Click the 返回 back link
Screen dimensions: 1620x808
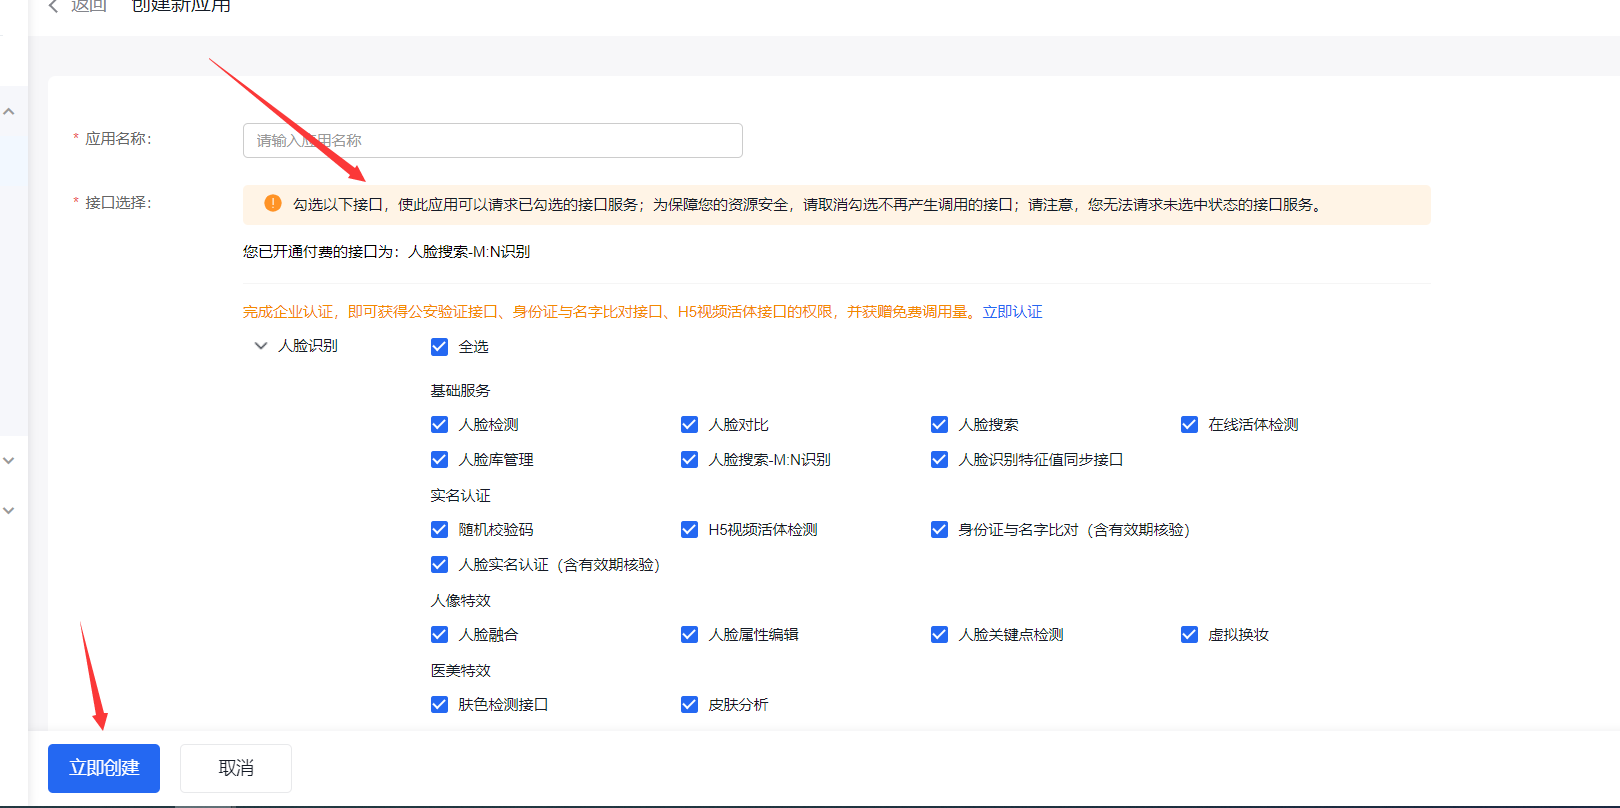pyautogui.click(x=88, y=6)
